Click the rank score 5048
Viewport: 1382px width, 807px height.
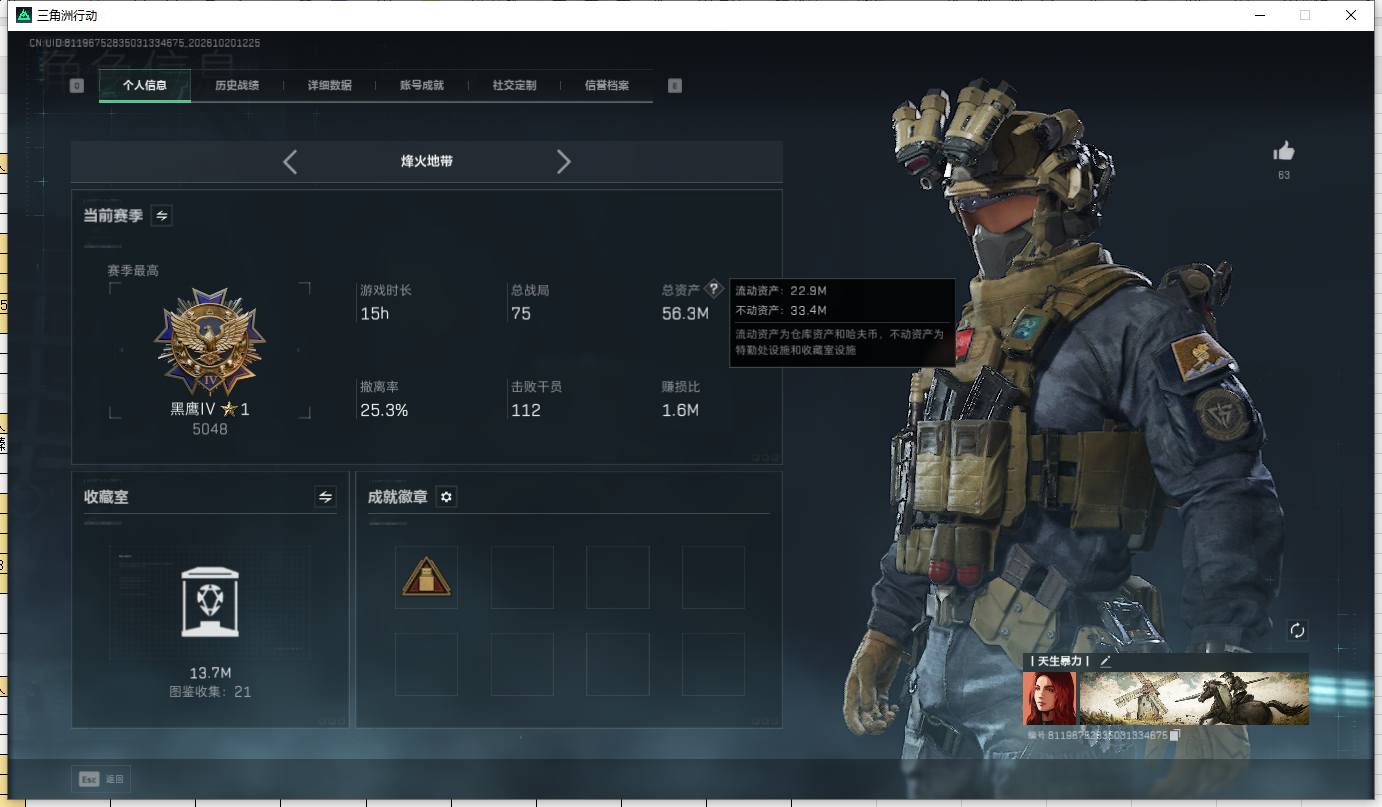(210, 429)
